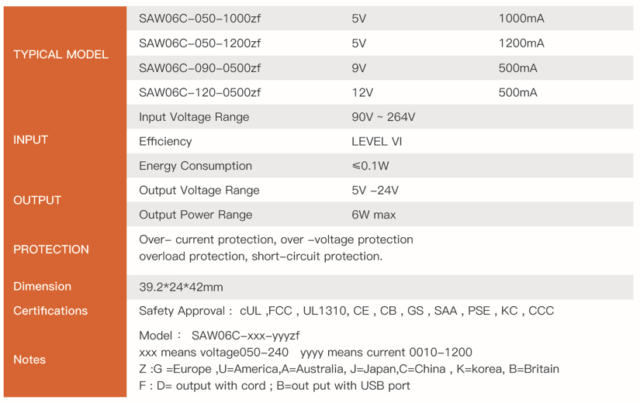This screenshot has width=640, height=403.
Task: Click the PROTECTION section header
Action: tap(51, 249)
